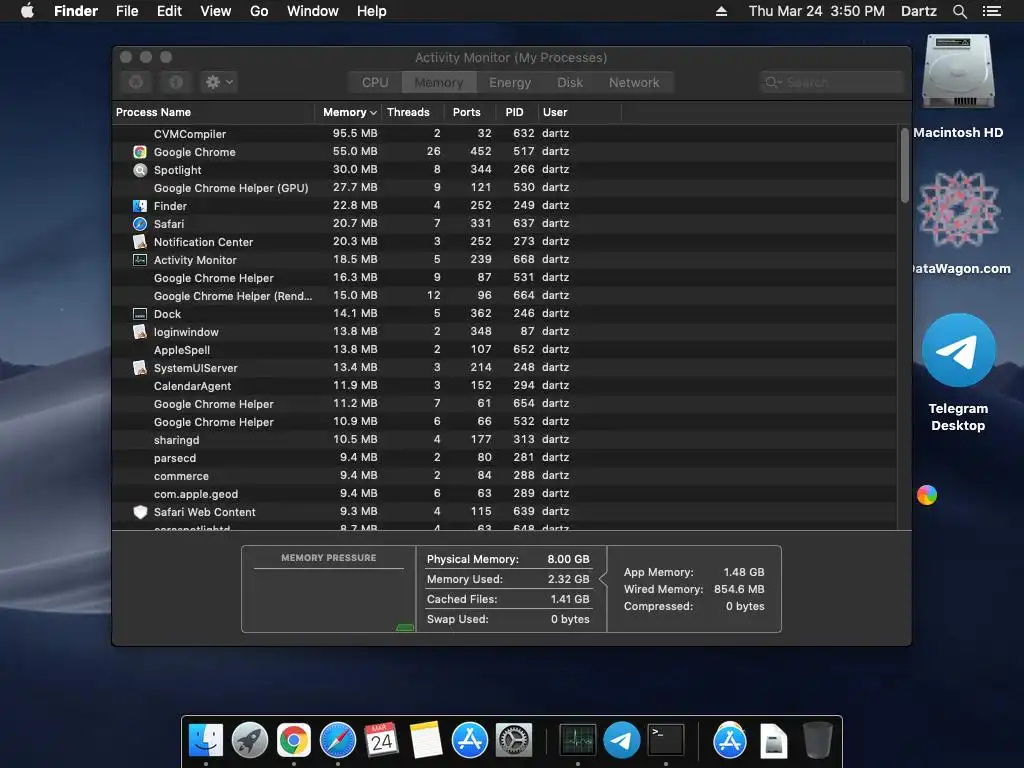Select the Google Chrome process icon
The height and width of the screenshot is (768, 1024).
140,152
